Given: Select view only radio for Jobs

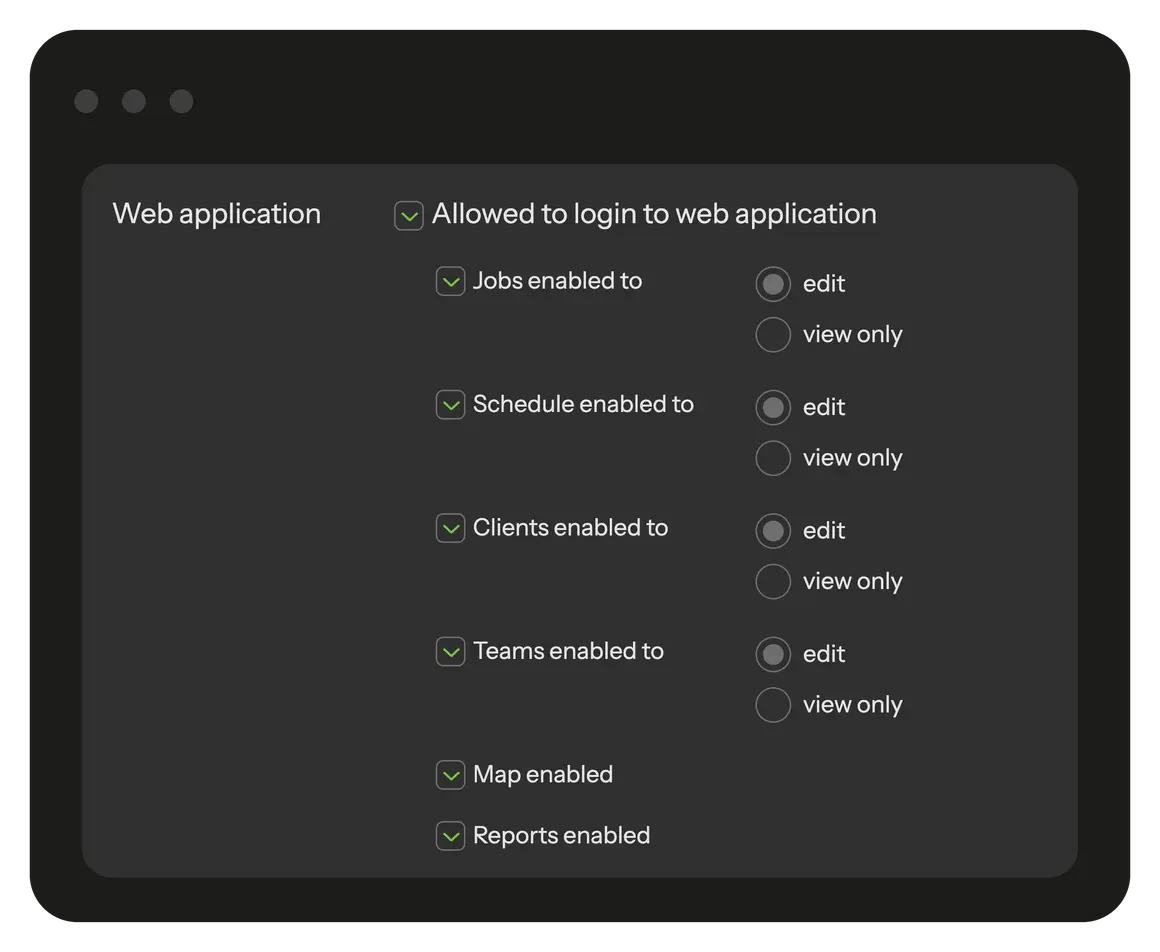Looking at the screenshot, I should 773,335.
